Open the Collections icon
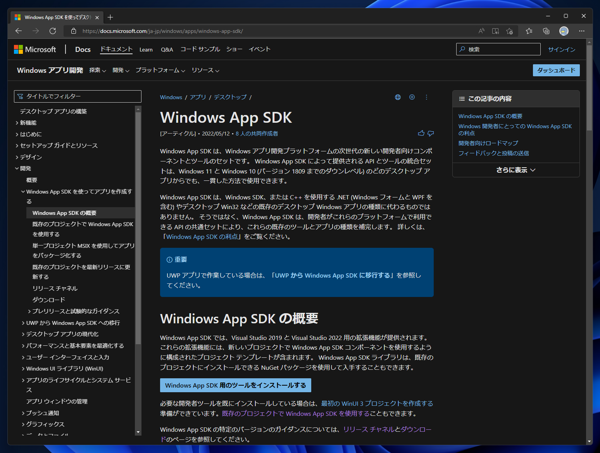The height and width of the screenshot is (453, 600). (546, 31)
